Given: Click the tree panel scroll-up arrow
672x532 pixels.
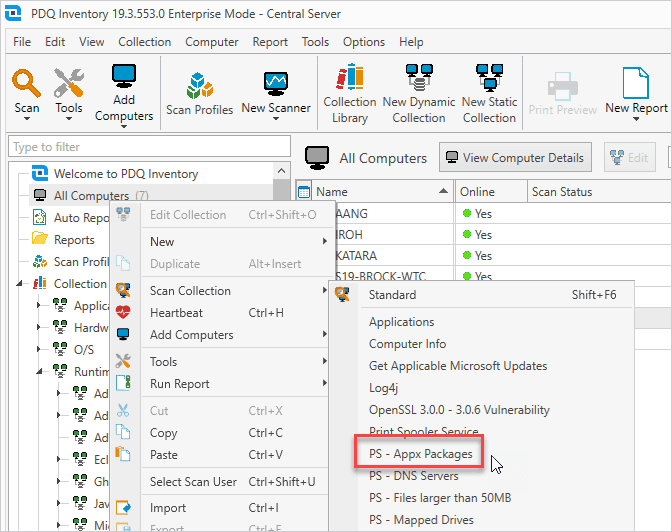Looking at the screenshot, I should [x=281, y=171].
